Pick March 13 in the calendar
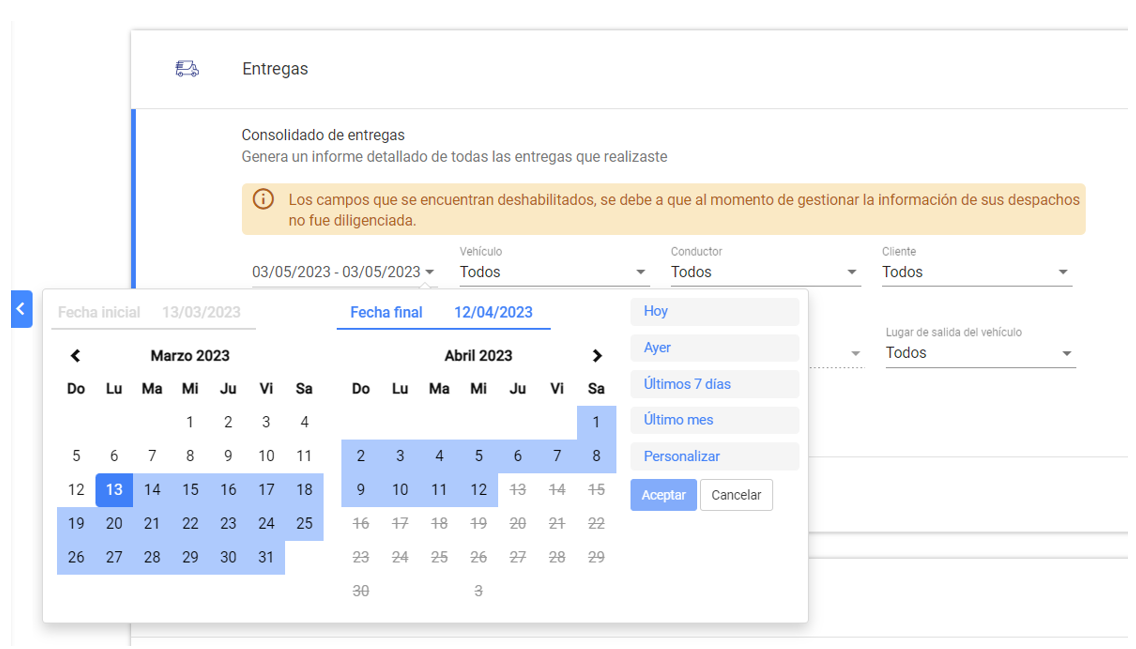1136x649 pixels. point(114,490)
